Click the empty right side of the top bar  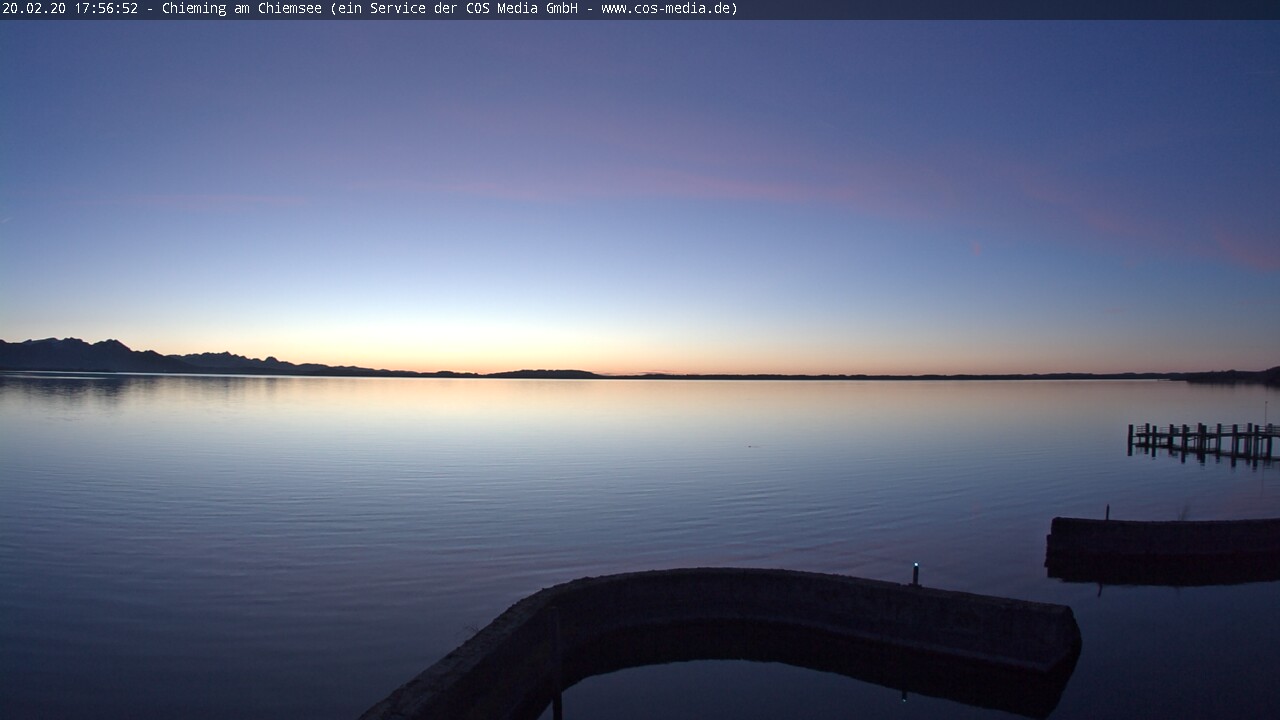tap(1000, 9)
